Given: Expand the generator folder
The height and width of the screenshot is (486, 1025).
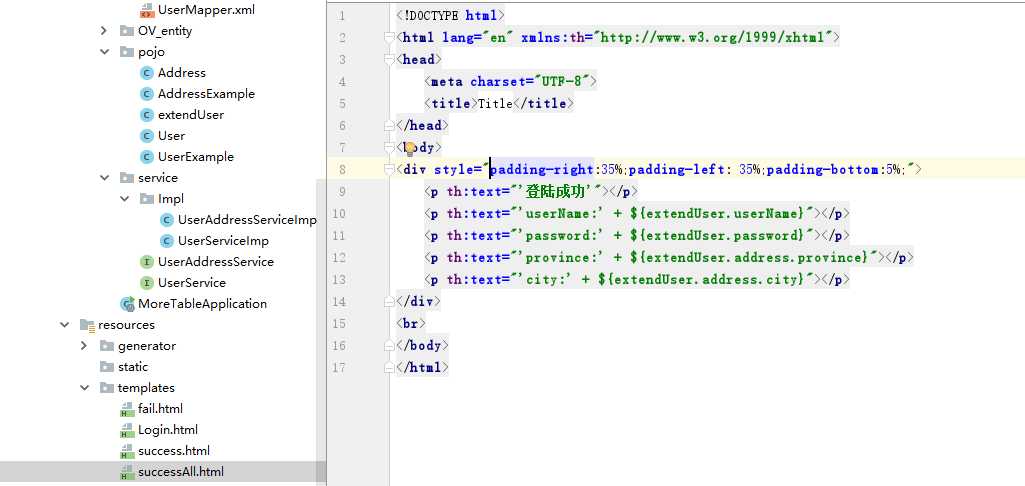Looking at the screenshot, I should [x=84, y=345].
